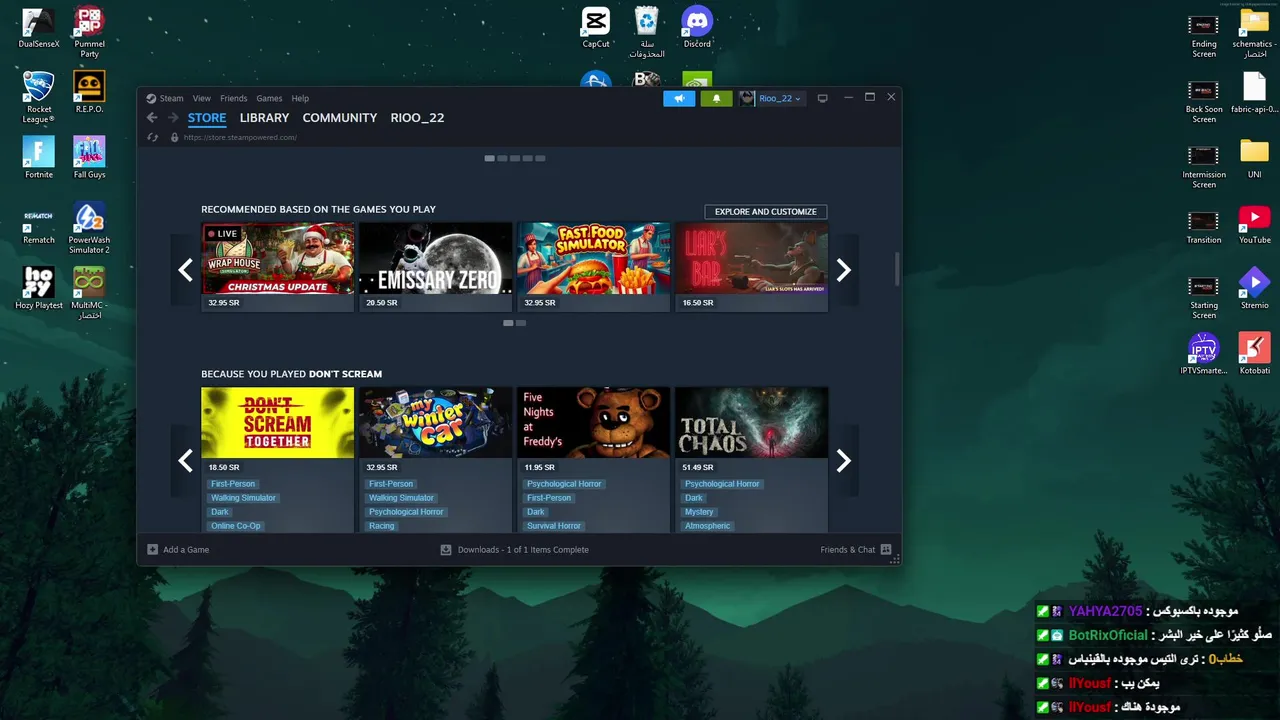The image size is (1280, 720).
Task: Open the Games menu
Action: pyautogui.click(x=269, y=98)
